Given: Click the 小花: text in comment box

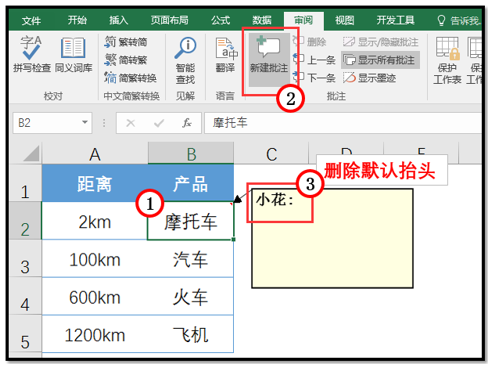Looking at the screenshot, I should coord(275,200).
